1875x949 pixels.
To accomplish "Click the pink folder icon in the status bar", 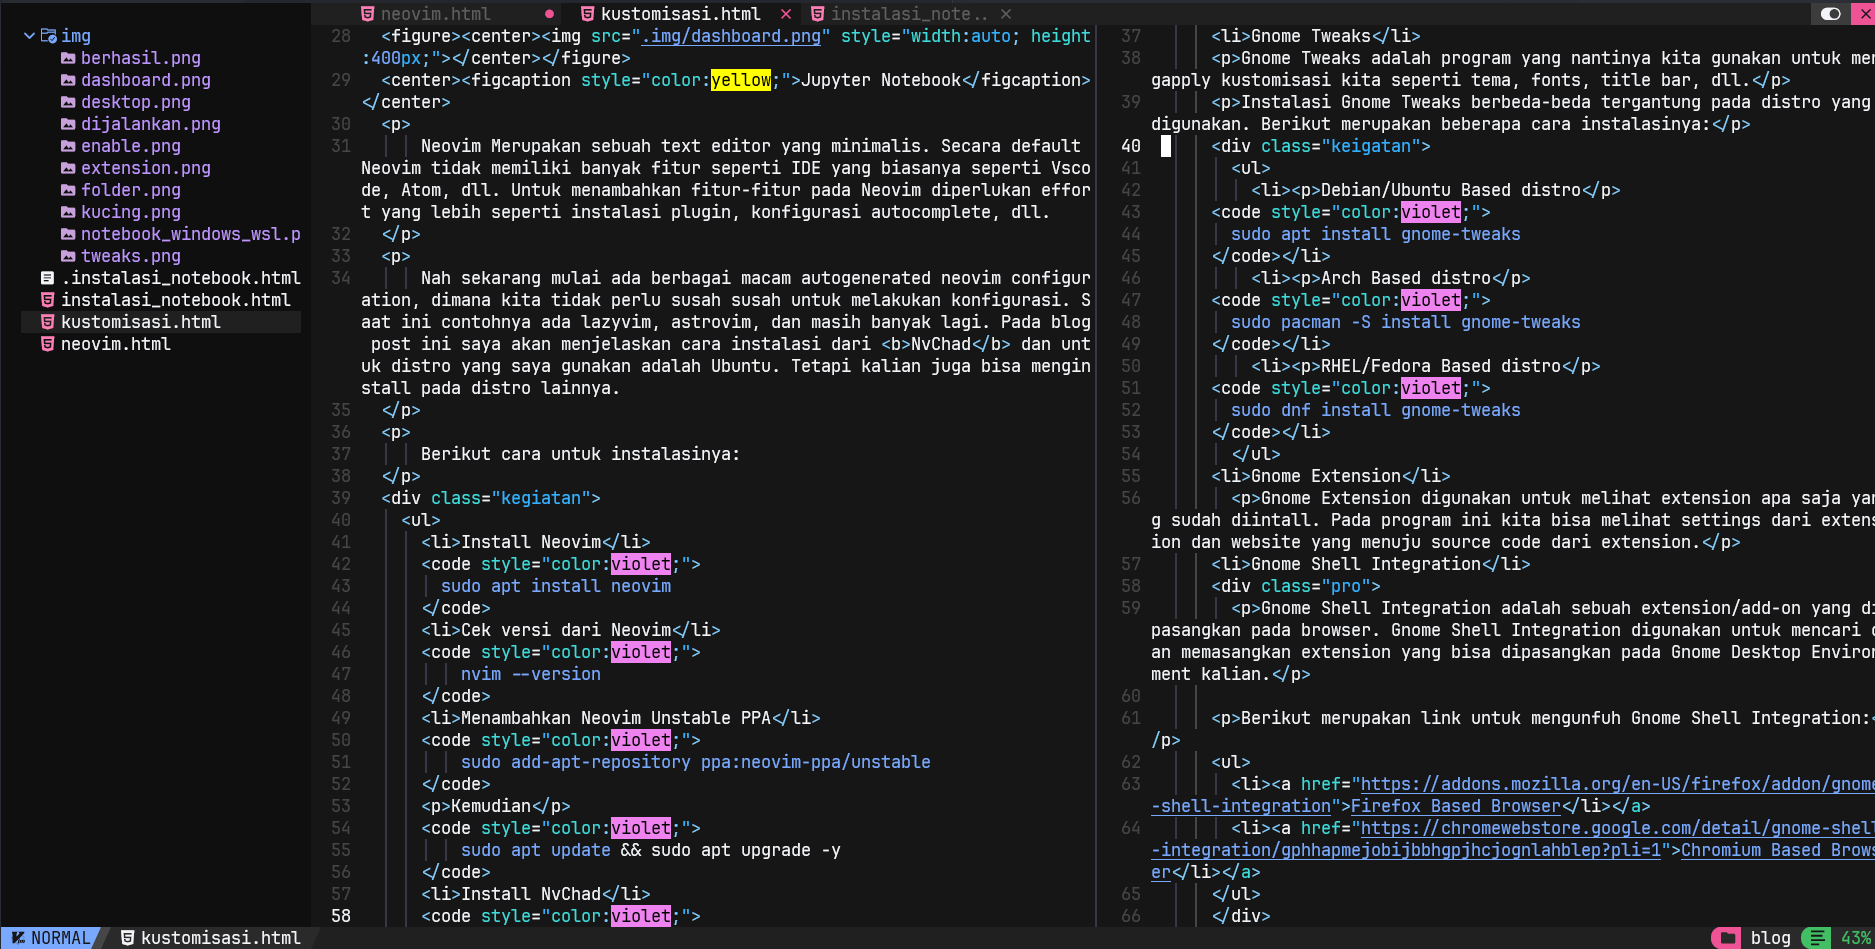I will point(1726,938).
